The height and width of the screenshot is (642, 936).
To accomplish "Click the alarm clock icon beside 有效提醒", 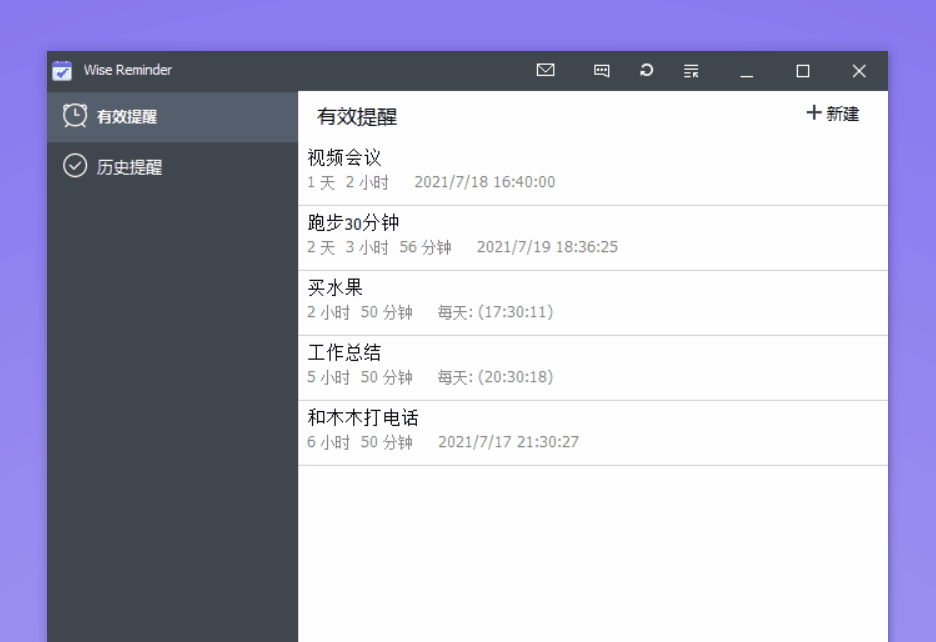I will coord(75,116).
